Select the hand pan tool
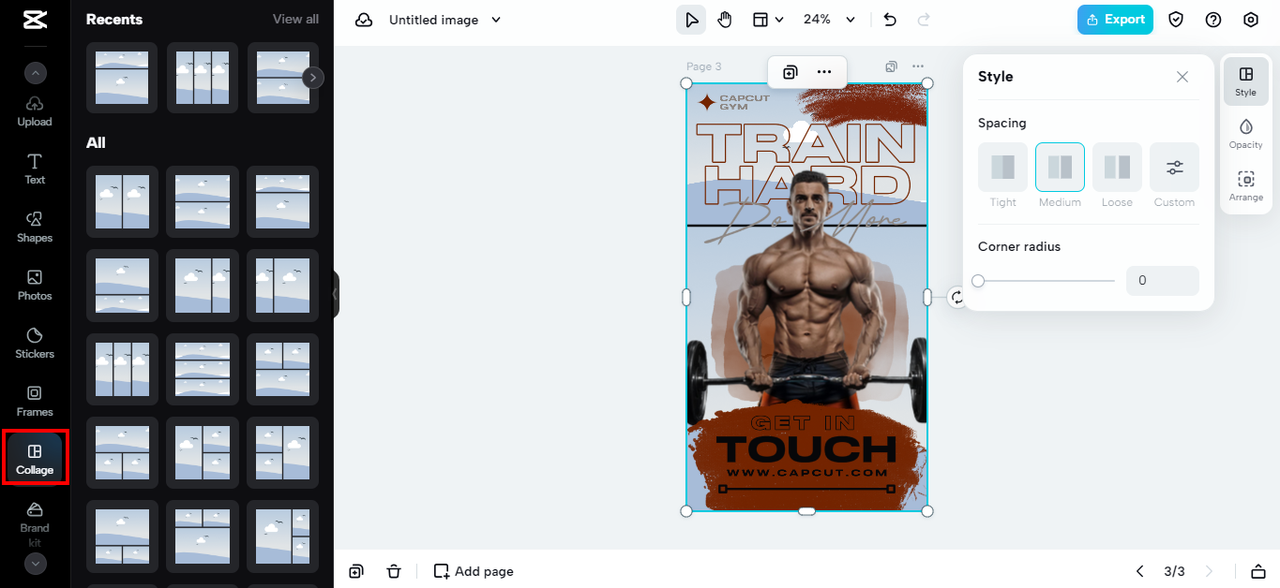Screen dimensions: 1280x588 pos(725,20)
